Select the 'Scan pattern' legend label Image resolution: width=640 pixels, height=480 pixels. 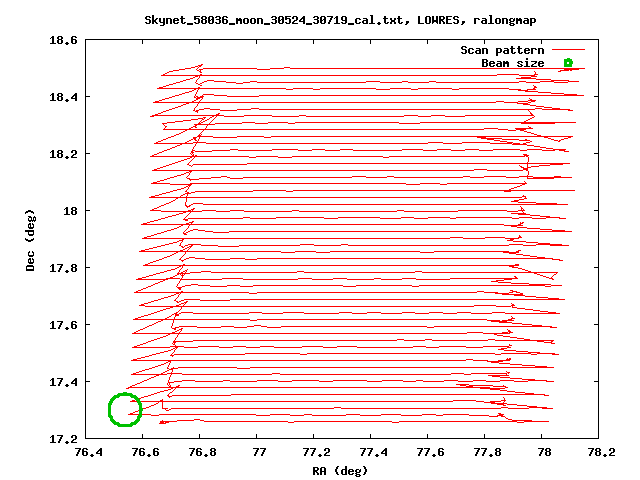(x=502, y=50)
